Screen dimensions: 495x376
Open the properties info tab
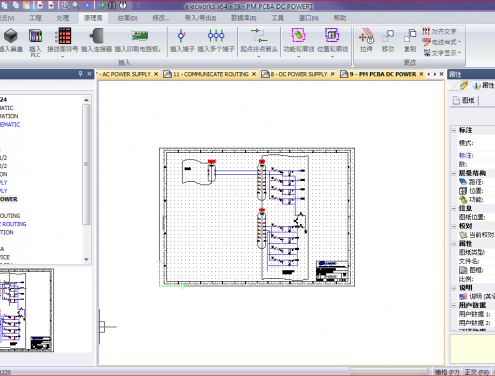[483, 85]
